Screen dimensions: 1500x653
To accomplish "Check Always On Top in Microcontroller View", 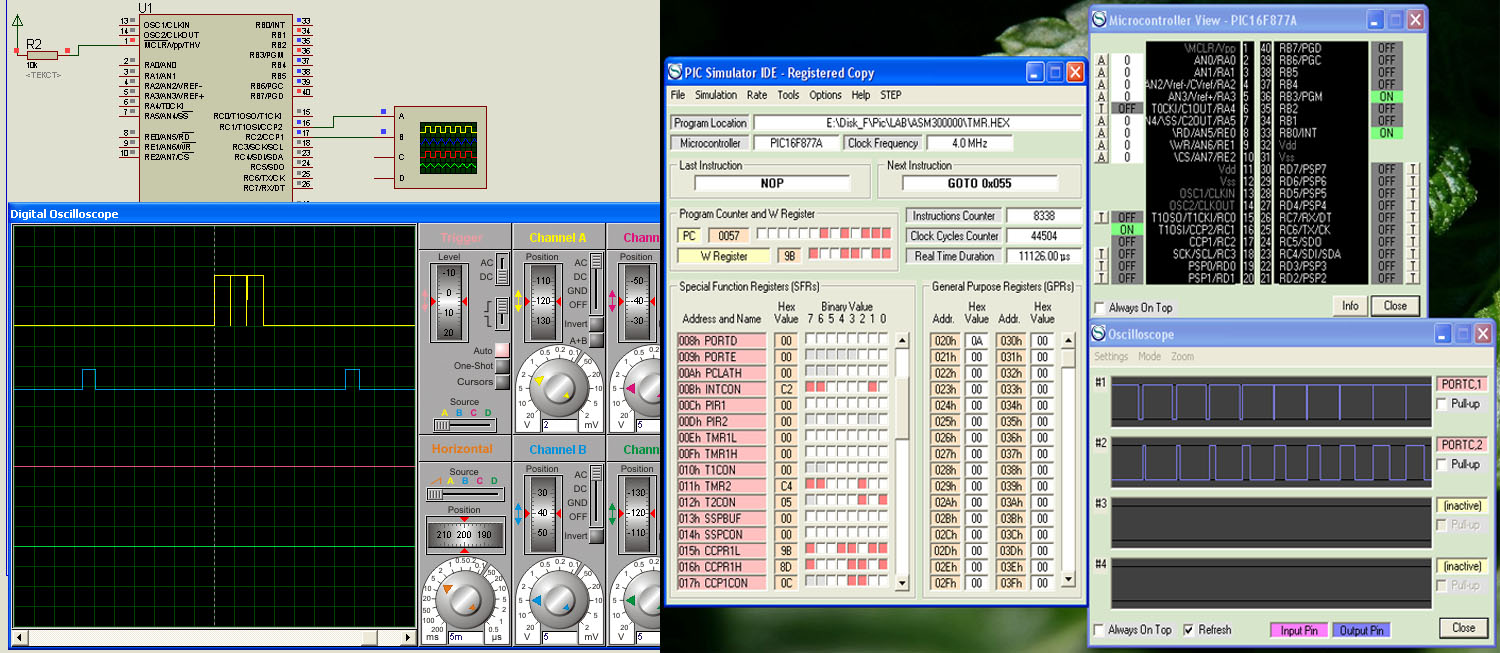I will click(1101, 308).
